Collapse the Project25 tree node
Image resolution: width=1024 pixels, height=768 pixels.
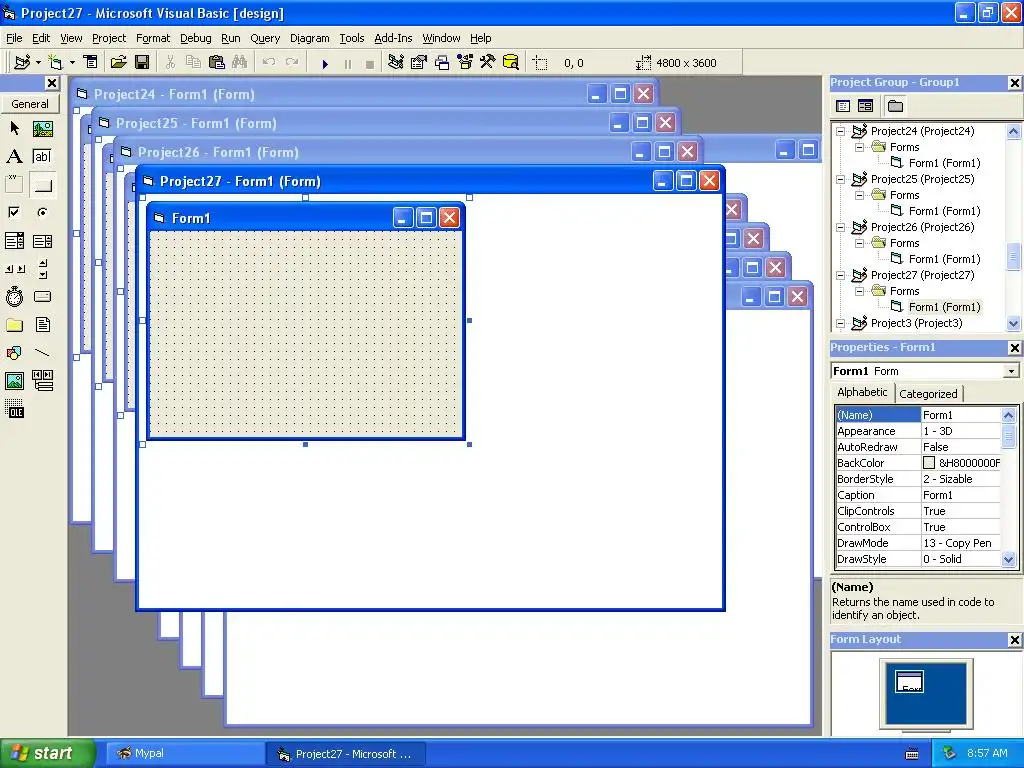point(841,180)
